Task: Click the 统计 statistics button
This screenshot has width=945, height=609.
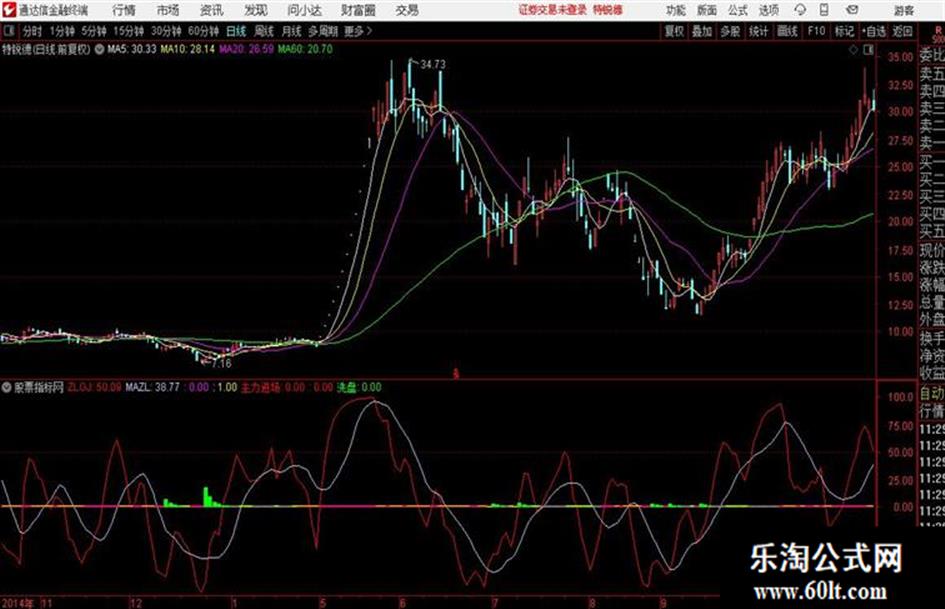Action: click(758, 31)
